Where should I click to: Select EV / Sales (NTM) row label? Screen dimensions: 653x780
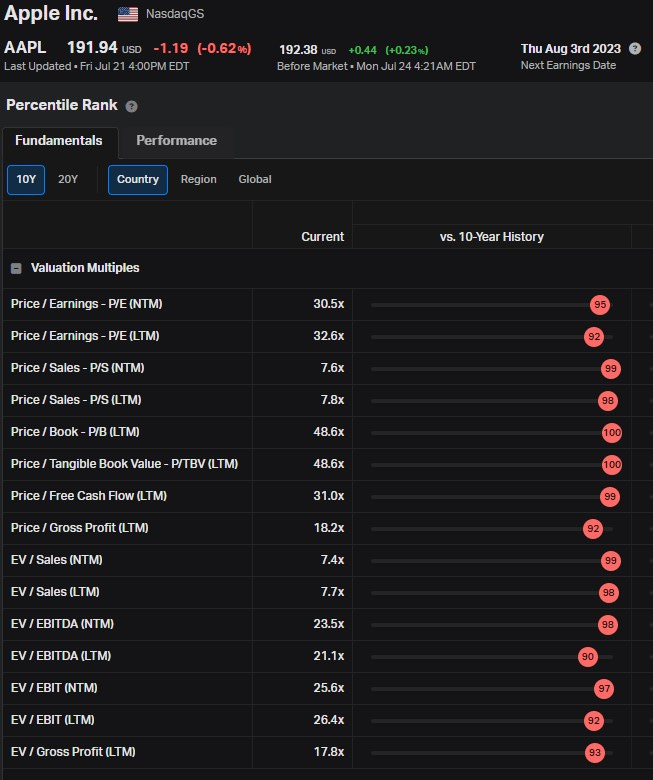(x=57, y=560)
